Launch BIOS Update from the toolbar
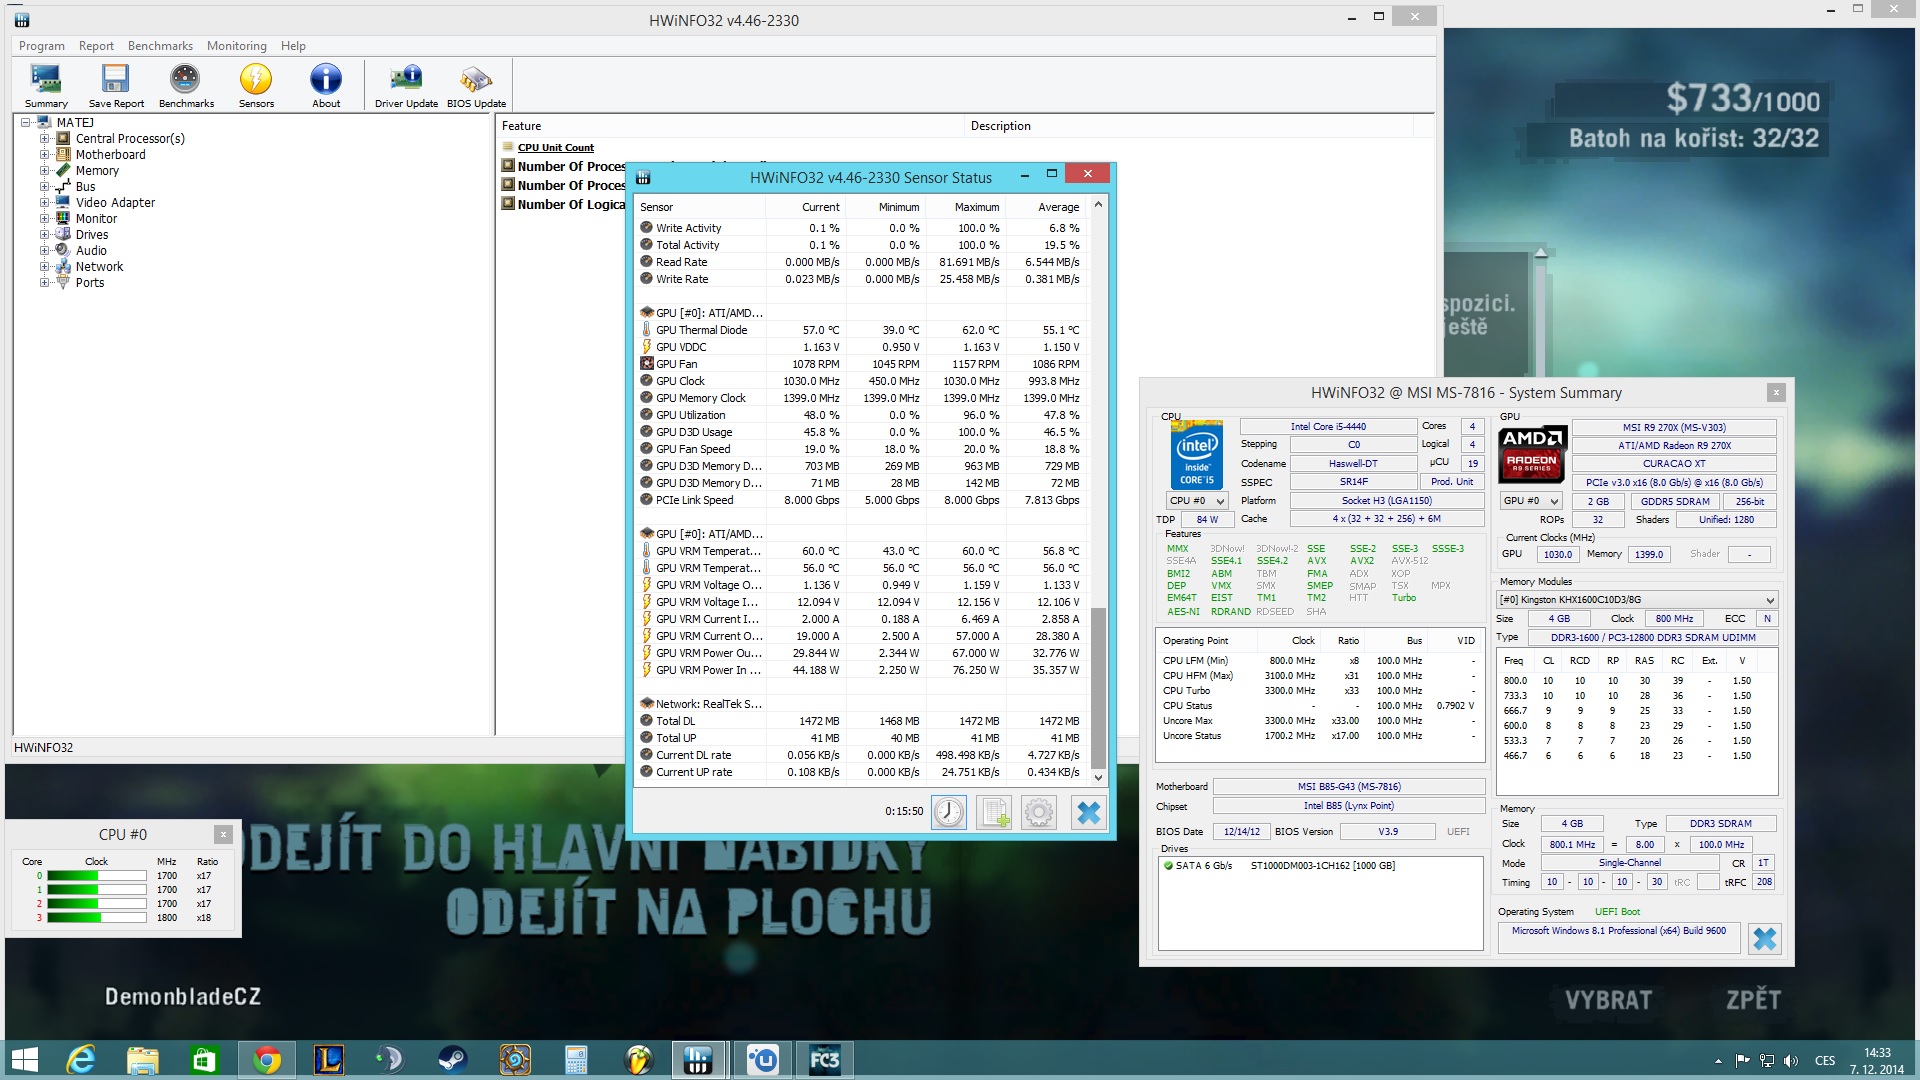This screenshot has width=1920, height=1080. point(476,85)
